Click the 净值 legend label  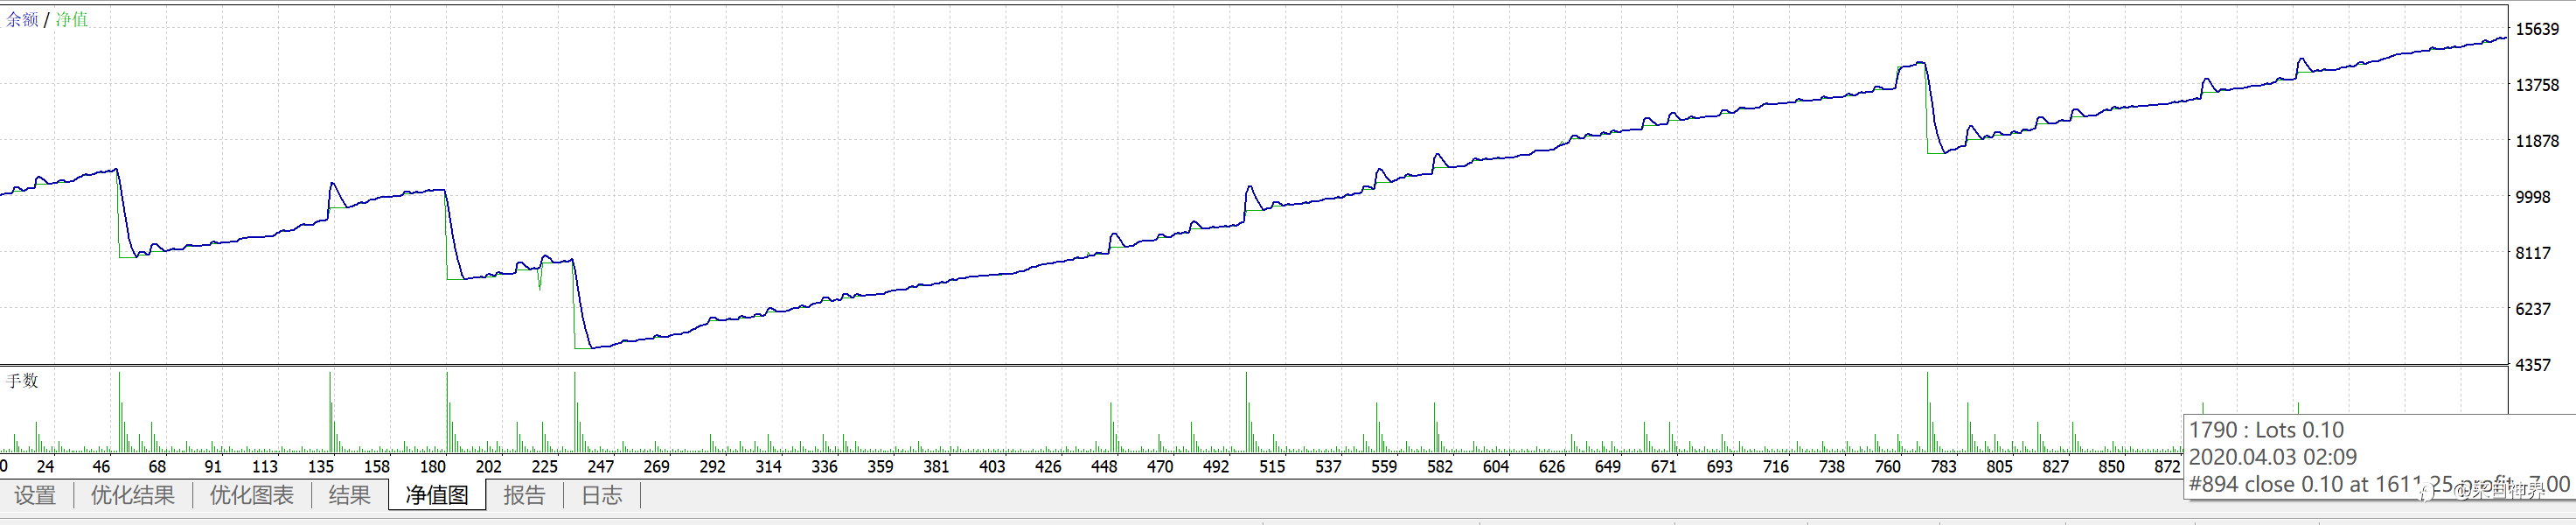(x=71, y=19)
